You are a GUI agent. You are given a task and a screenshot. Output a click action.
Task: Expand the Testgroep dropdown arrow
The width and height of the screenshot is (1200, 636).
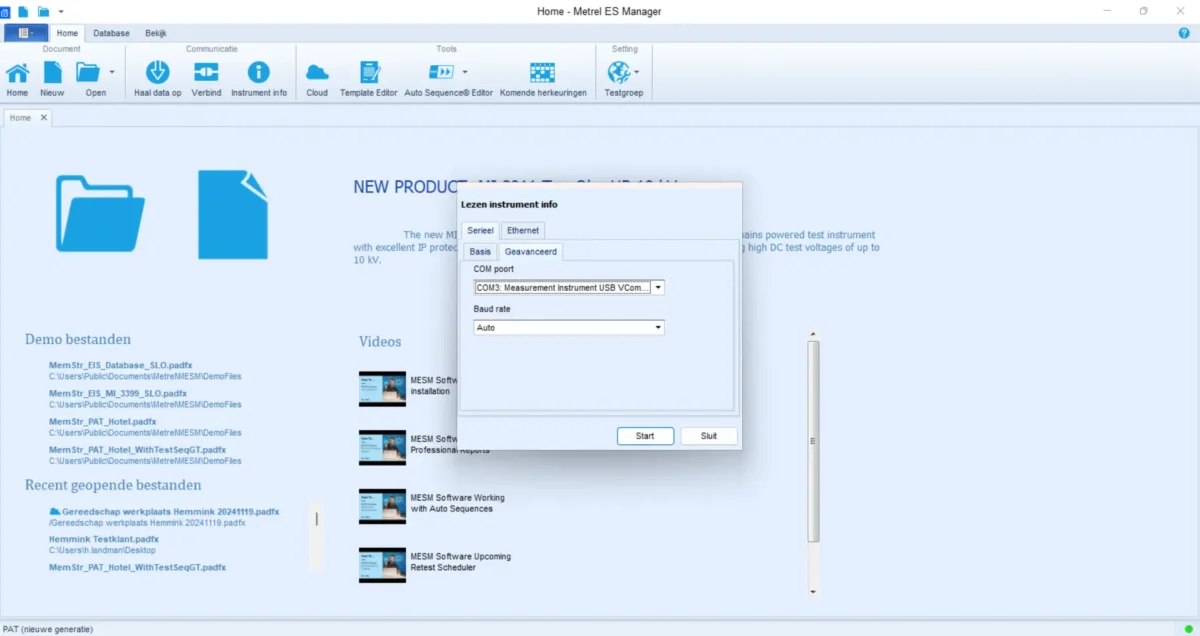point(637,73)
